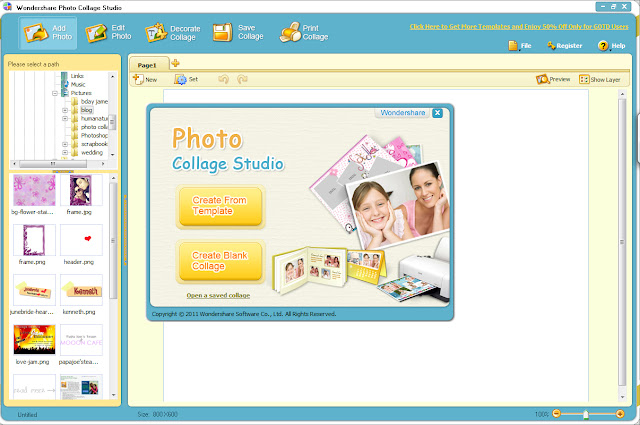Select the blog folder
The height and width of the screenshot is (425, 640).
pyautogui.click(x=87, y=110)
